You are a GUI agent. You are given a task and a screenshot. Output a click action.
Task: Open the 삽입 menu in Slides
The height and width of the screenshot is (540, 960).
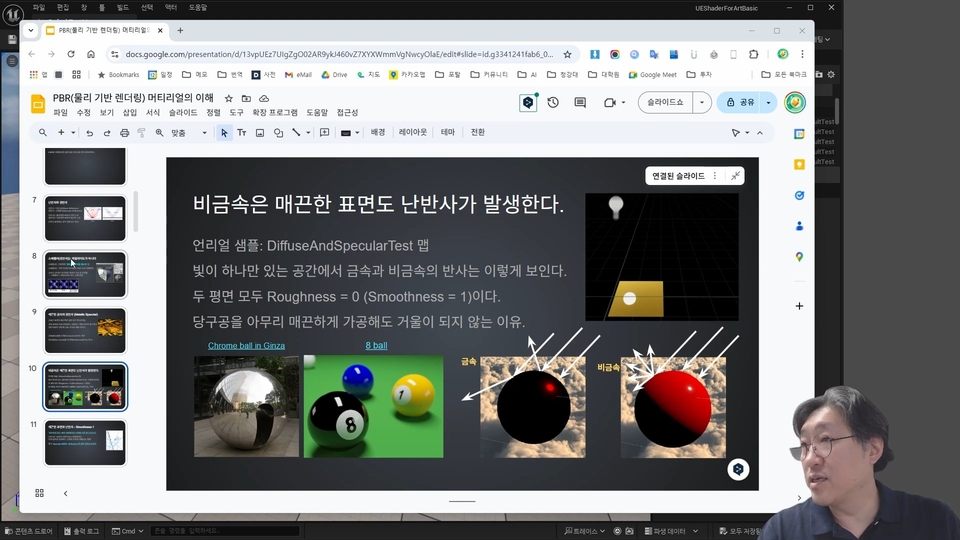pyautogui.click(x=130, y=113)
